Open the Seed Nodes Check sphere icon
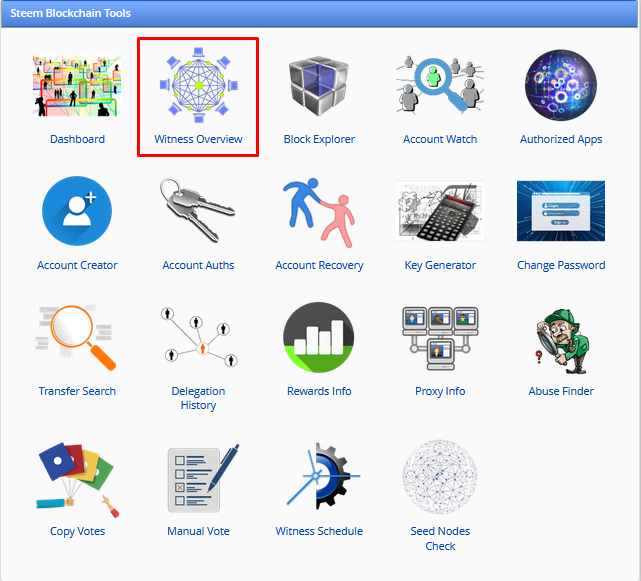The image size is (641, 581). (x=440, y=477)
